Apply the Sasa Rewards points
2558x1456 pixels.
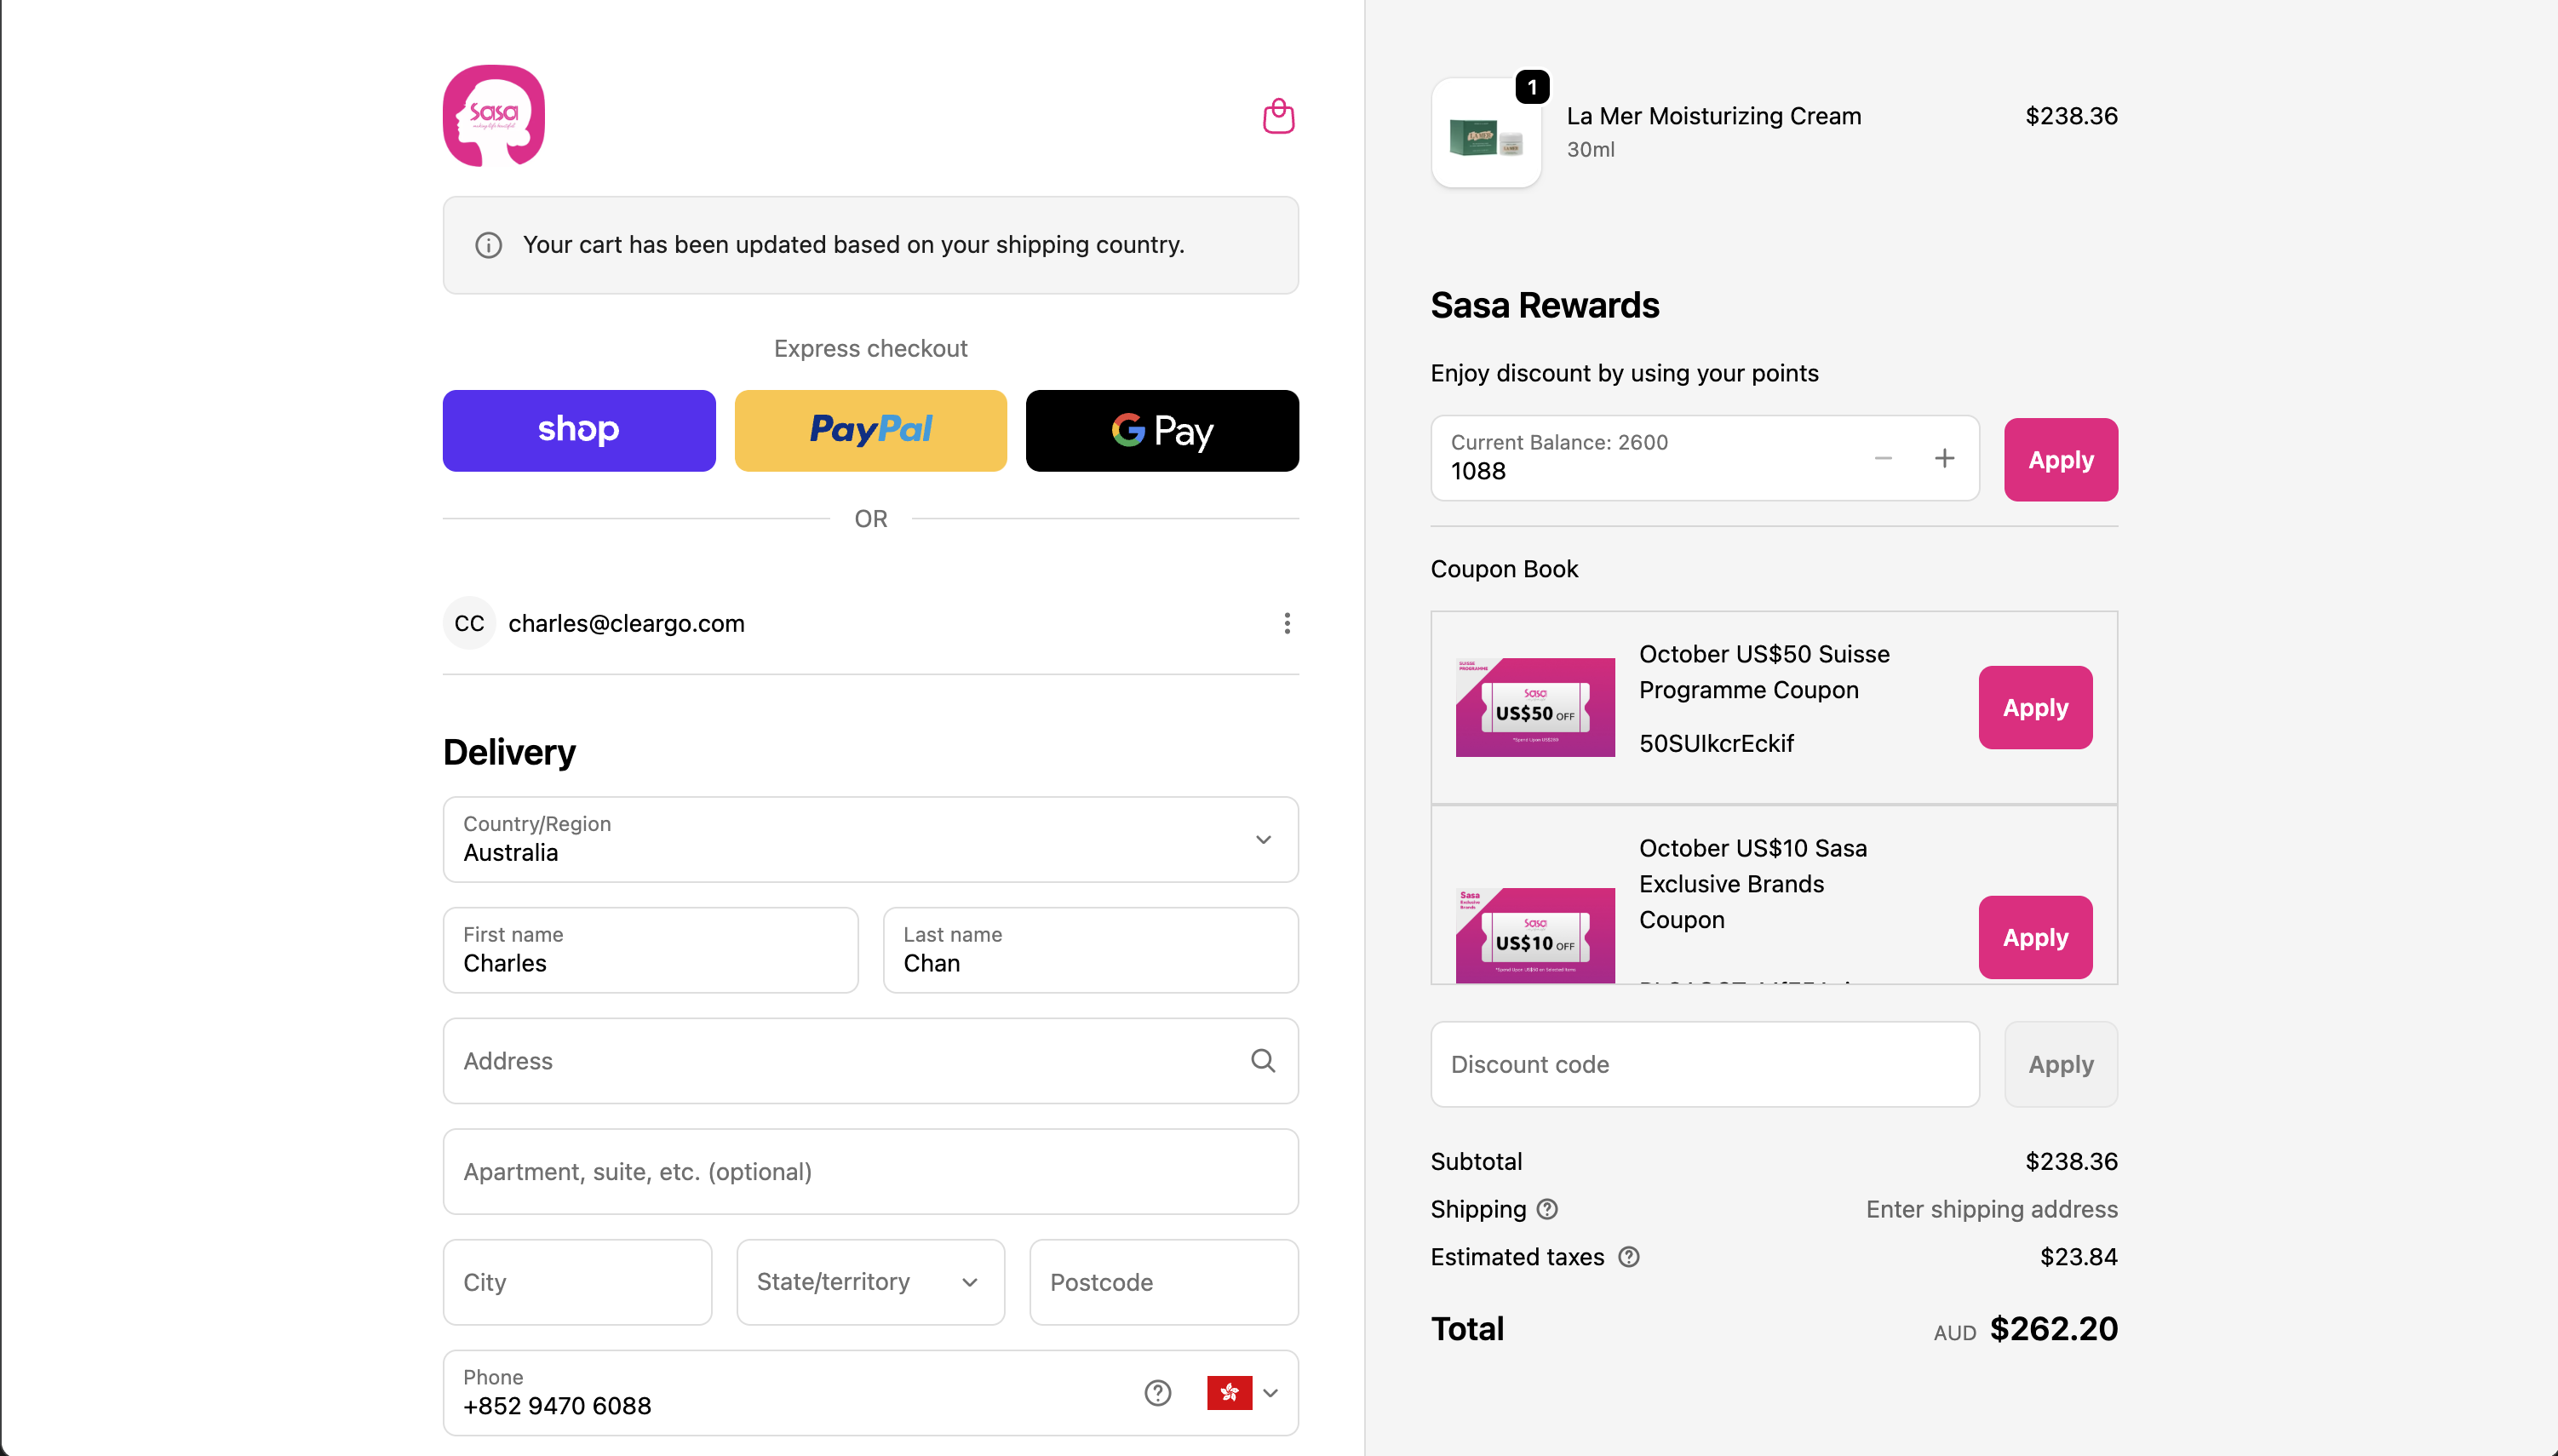2060,459
